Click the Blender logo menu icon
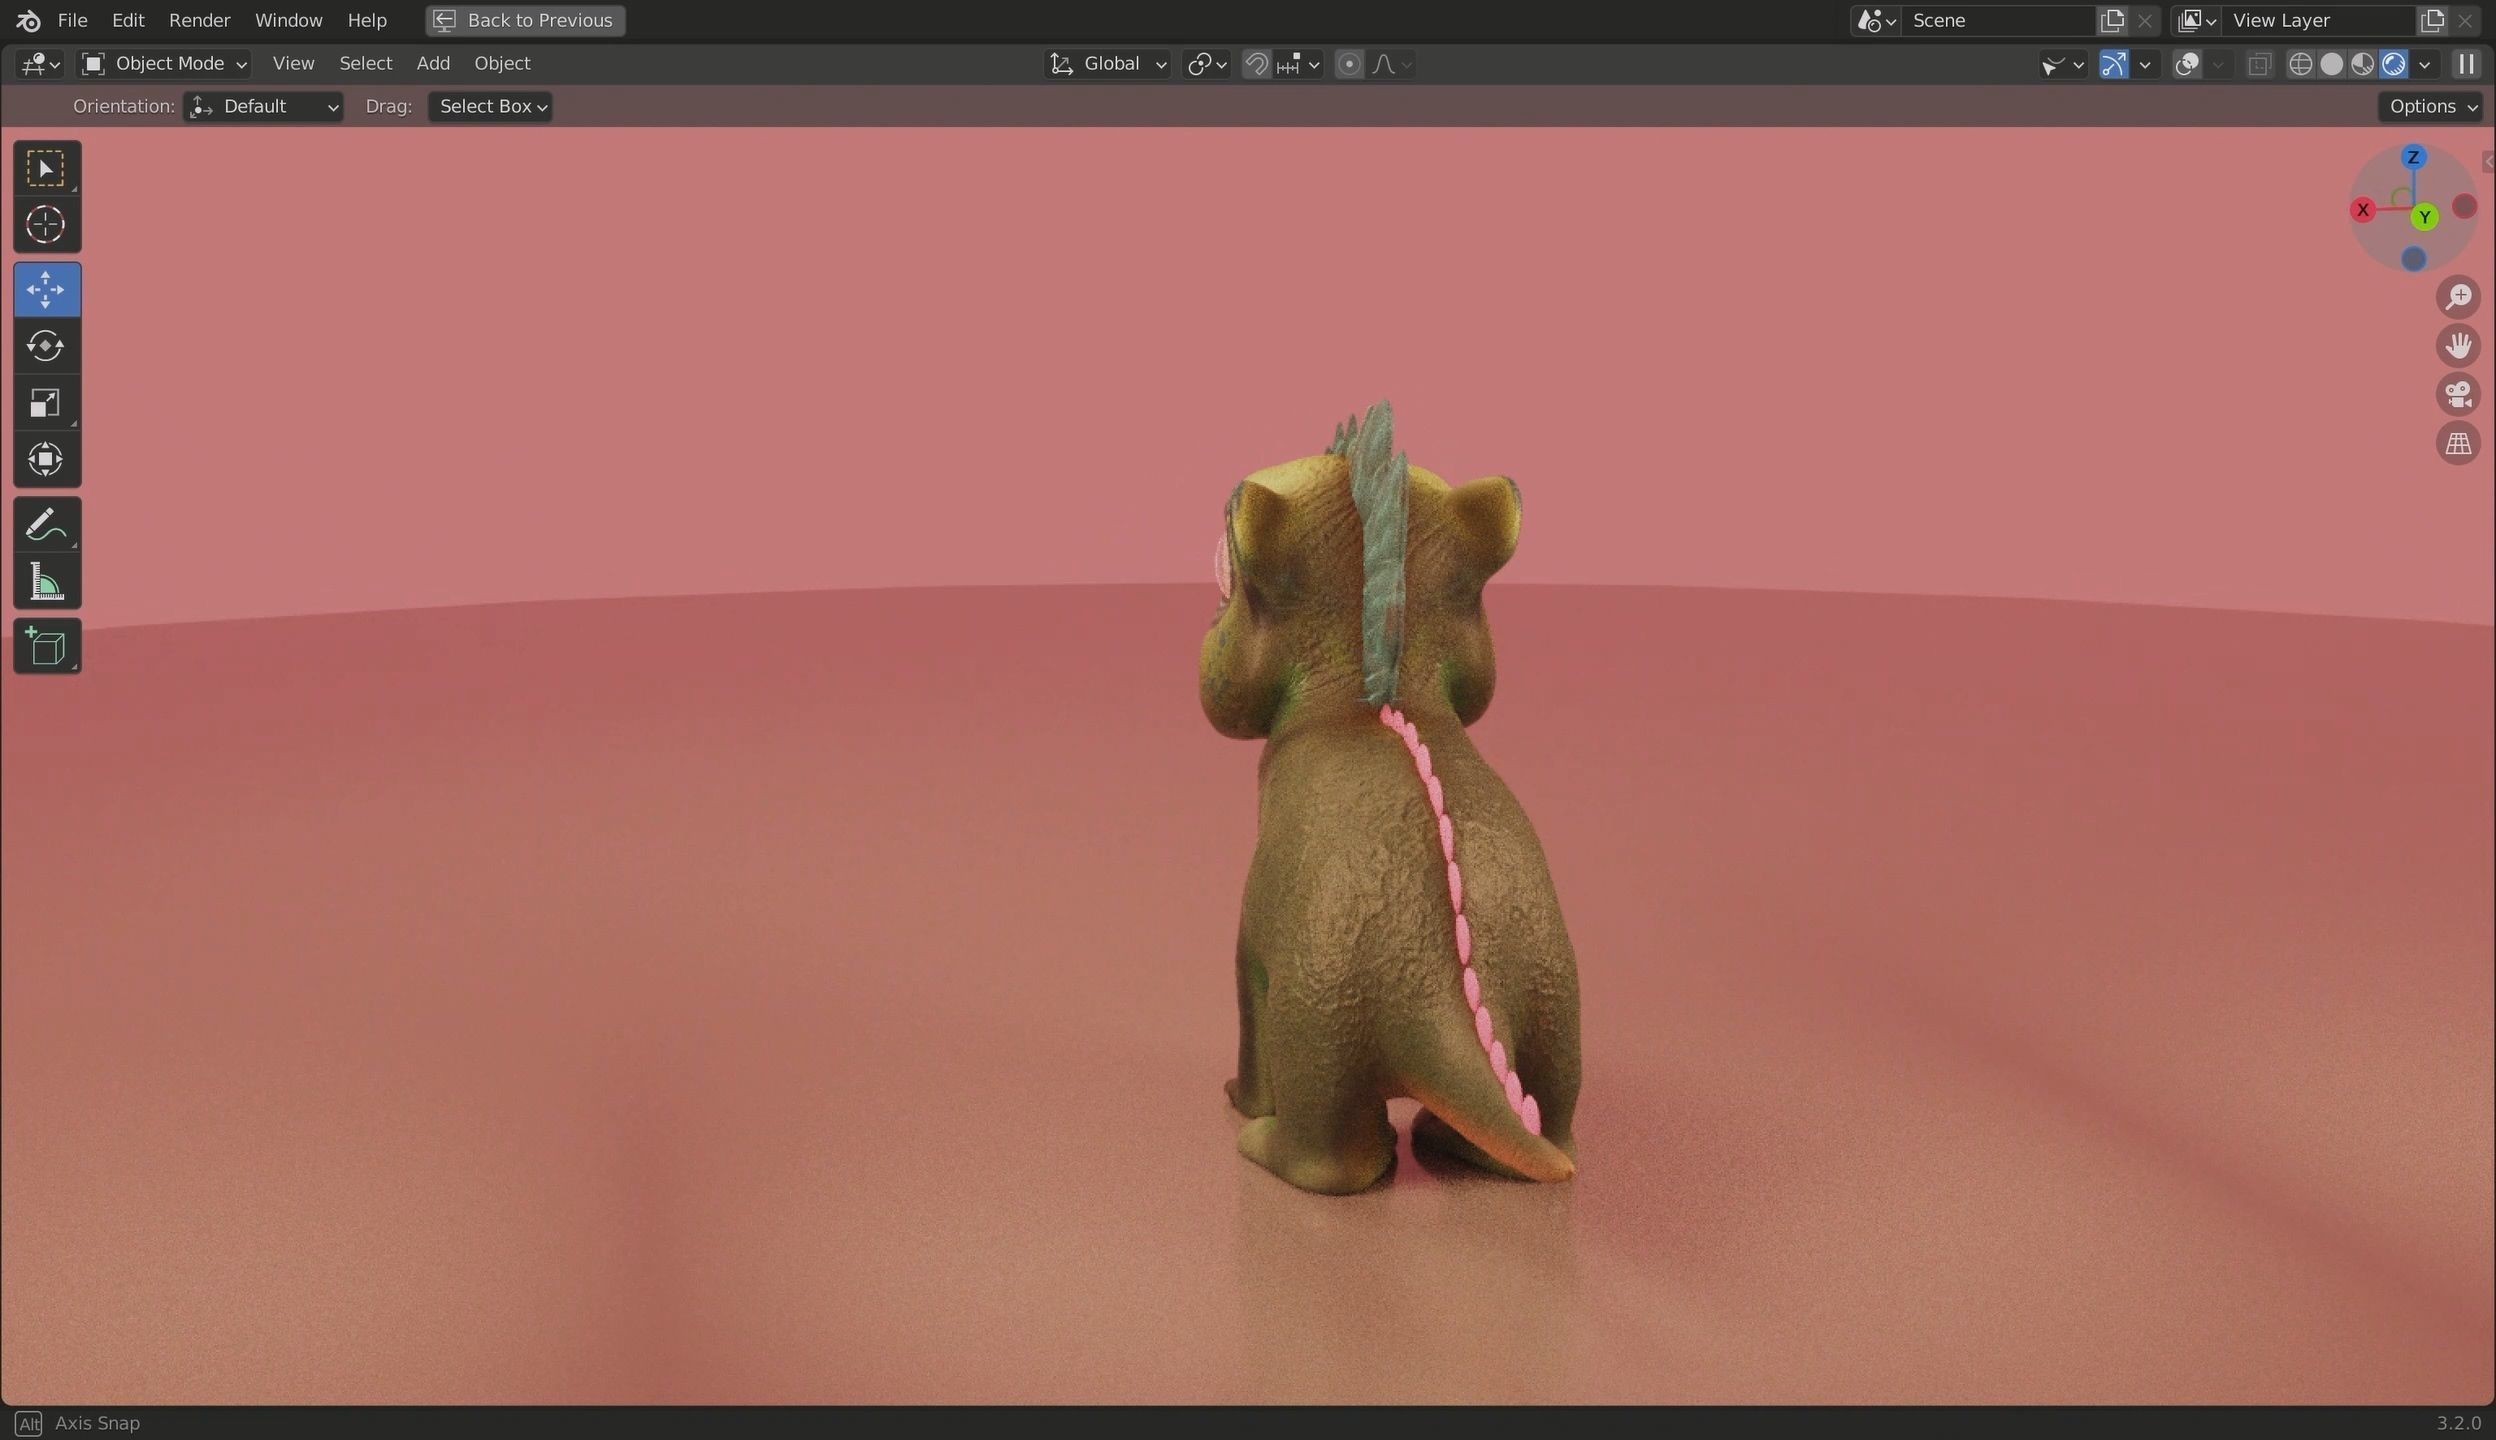Screen dimensions: 2496x1440 point(28,20)
